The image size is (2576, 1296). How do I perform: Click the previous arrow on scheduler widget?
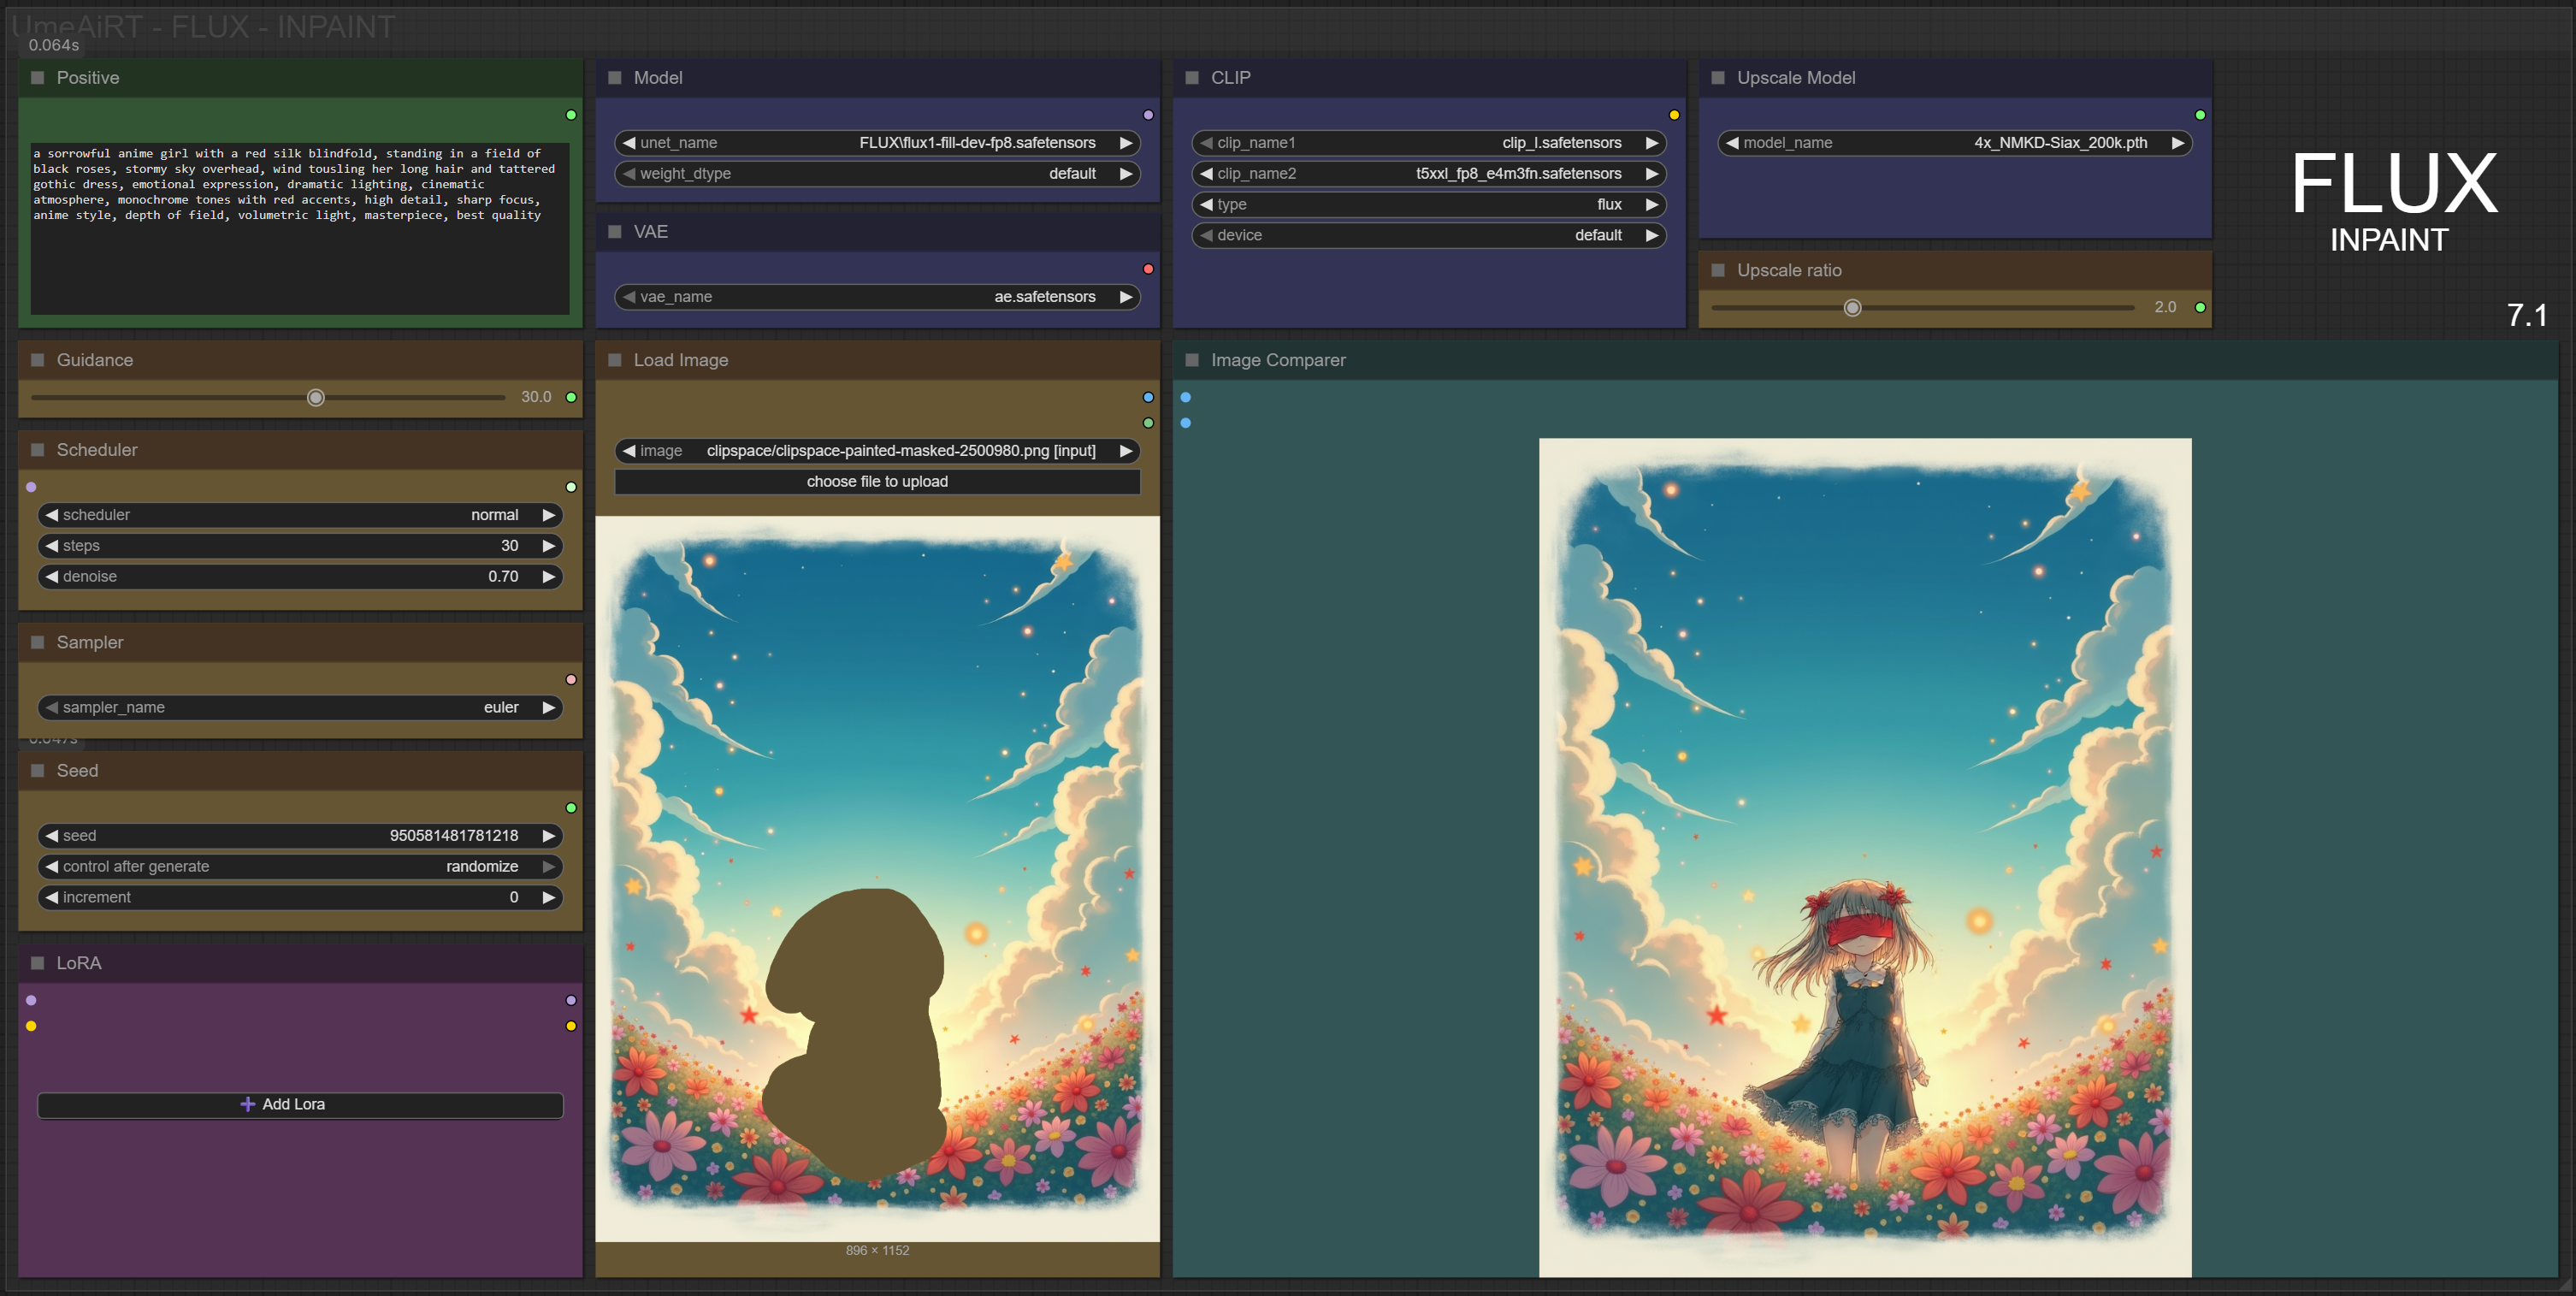pos(52,515)
